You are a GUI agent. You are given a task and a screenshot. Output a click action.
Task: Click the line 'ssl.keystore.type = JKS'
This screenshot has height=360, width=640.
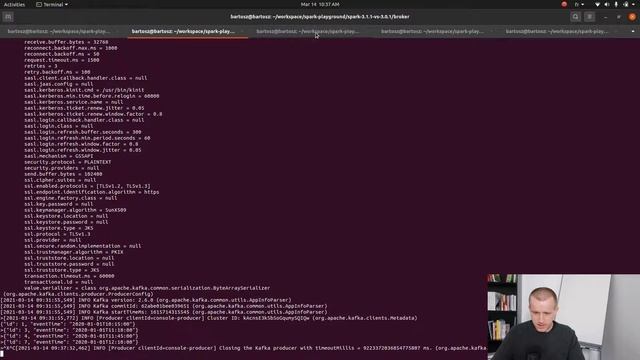[59, 228]
